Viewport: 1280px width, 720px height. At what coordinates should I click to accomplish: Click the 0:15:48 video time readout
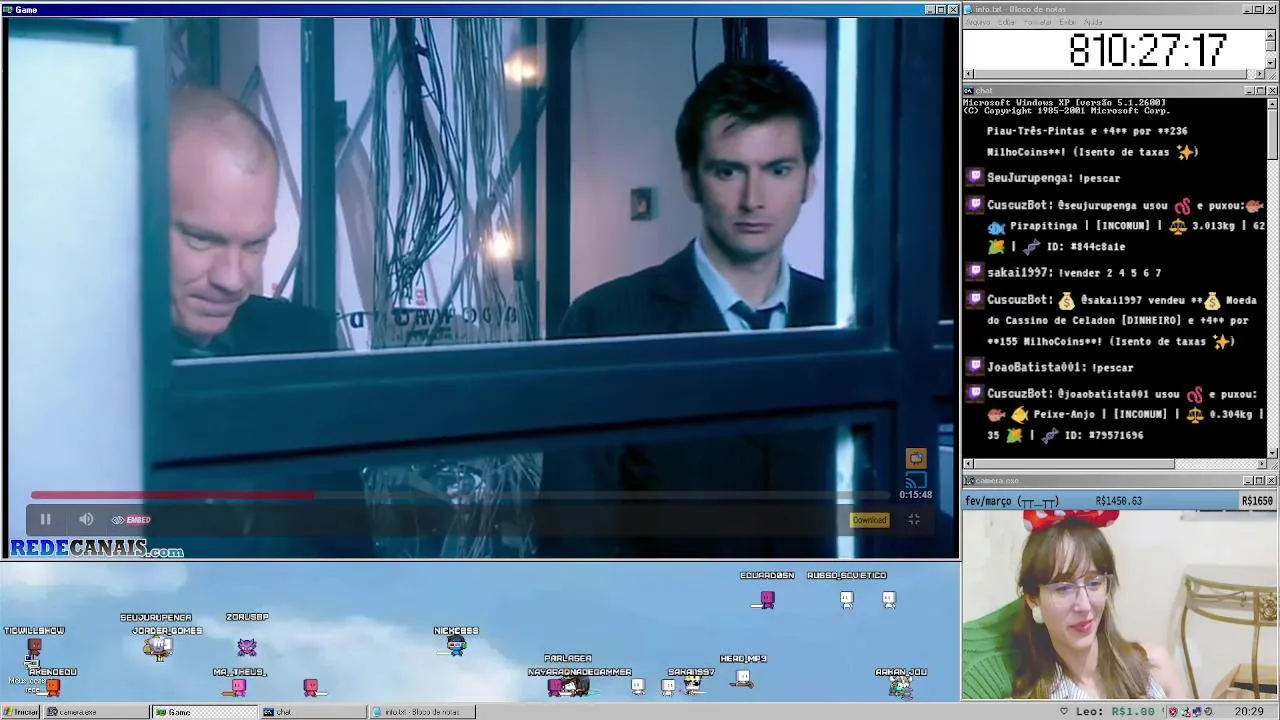[915, 494]
